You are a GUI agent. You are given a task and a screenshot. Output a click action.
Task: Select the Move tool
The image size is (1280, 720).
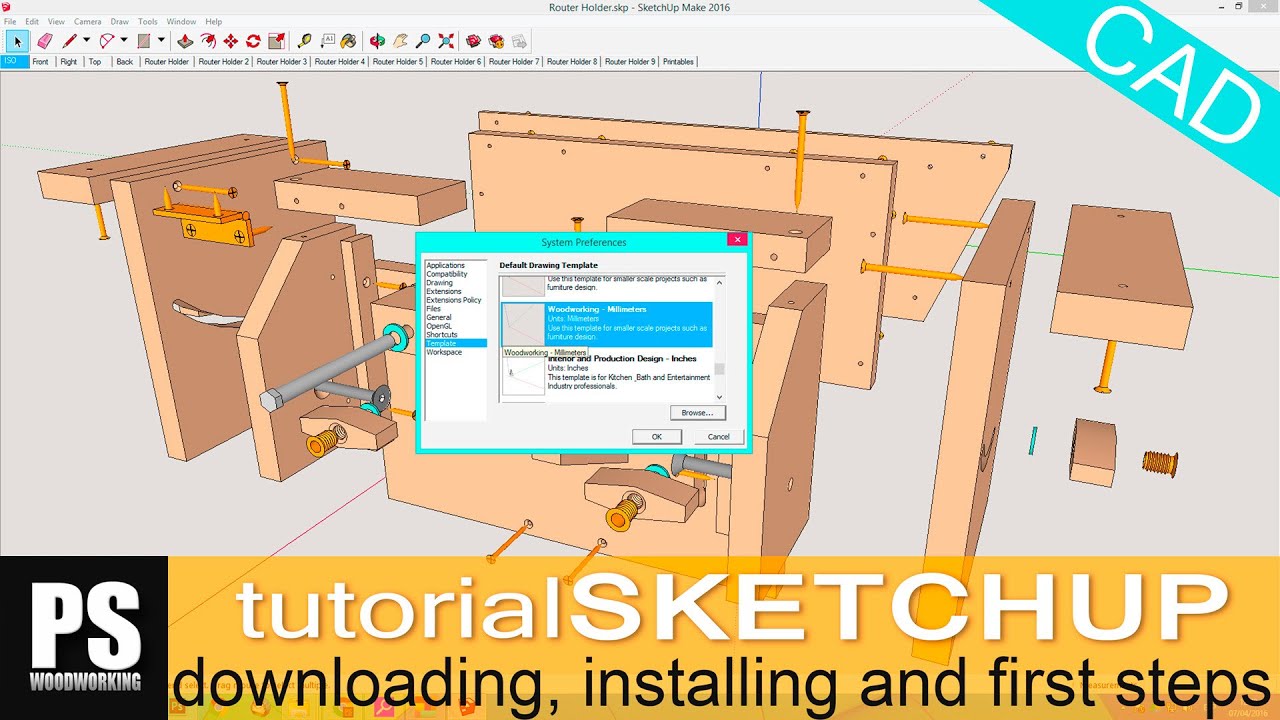click(231, 41)
